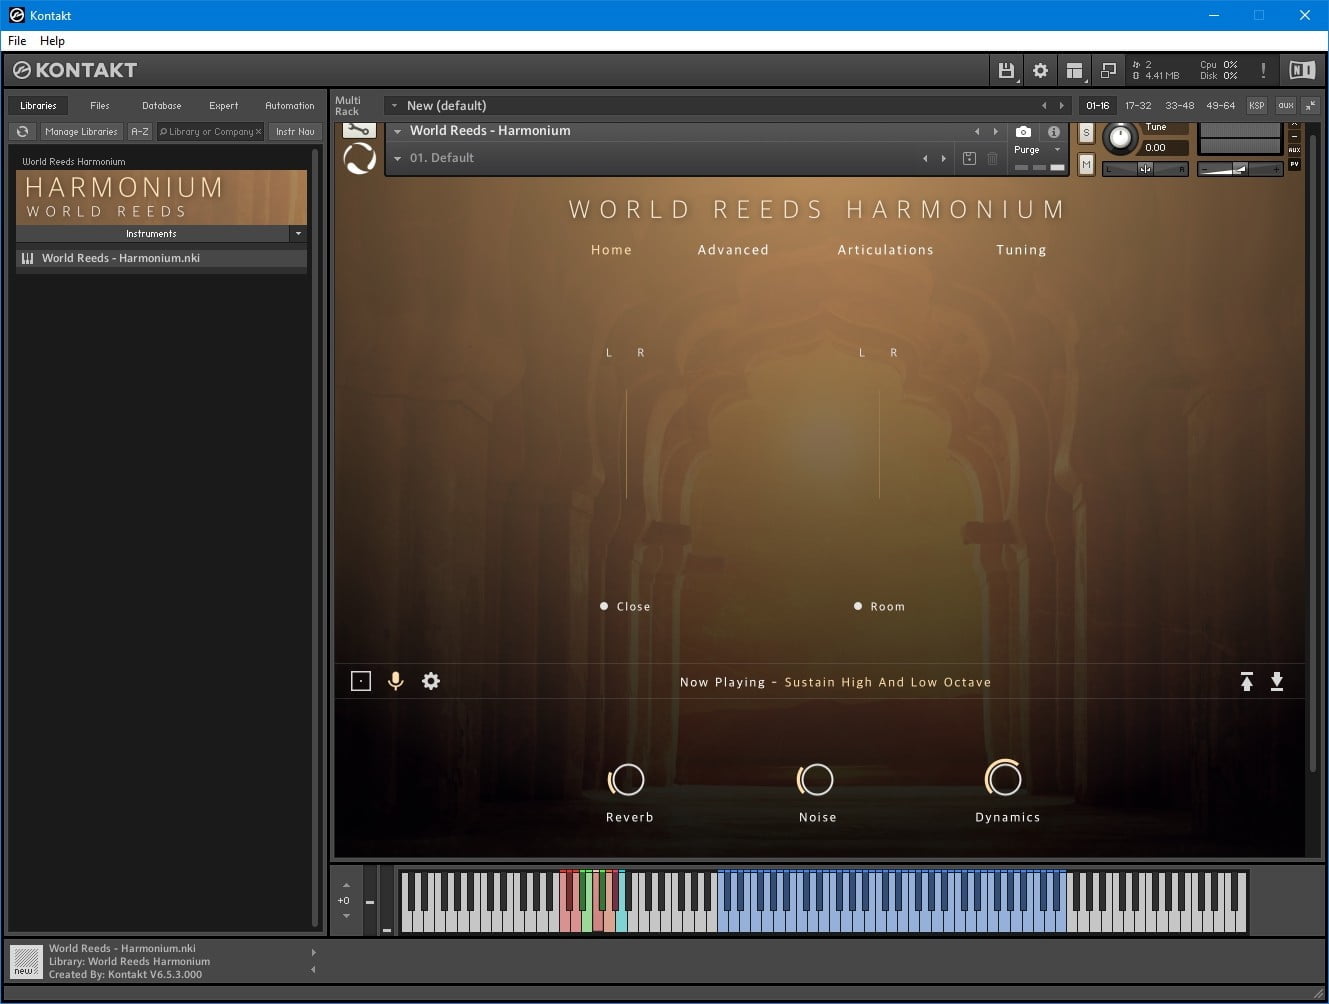
Task: Click Manage Libraries button
Action: coord(81,131)
